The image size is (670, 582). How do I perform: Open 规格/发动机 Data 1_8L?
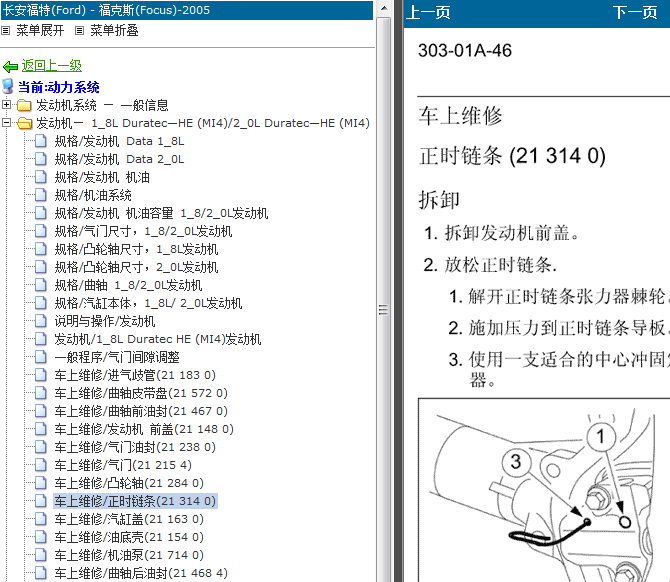pyautogui.click(x=119, y=141)
